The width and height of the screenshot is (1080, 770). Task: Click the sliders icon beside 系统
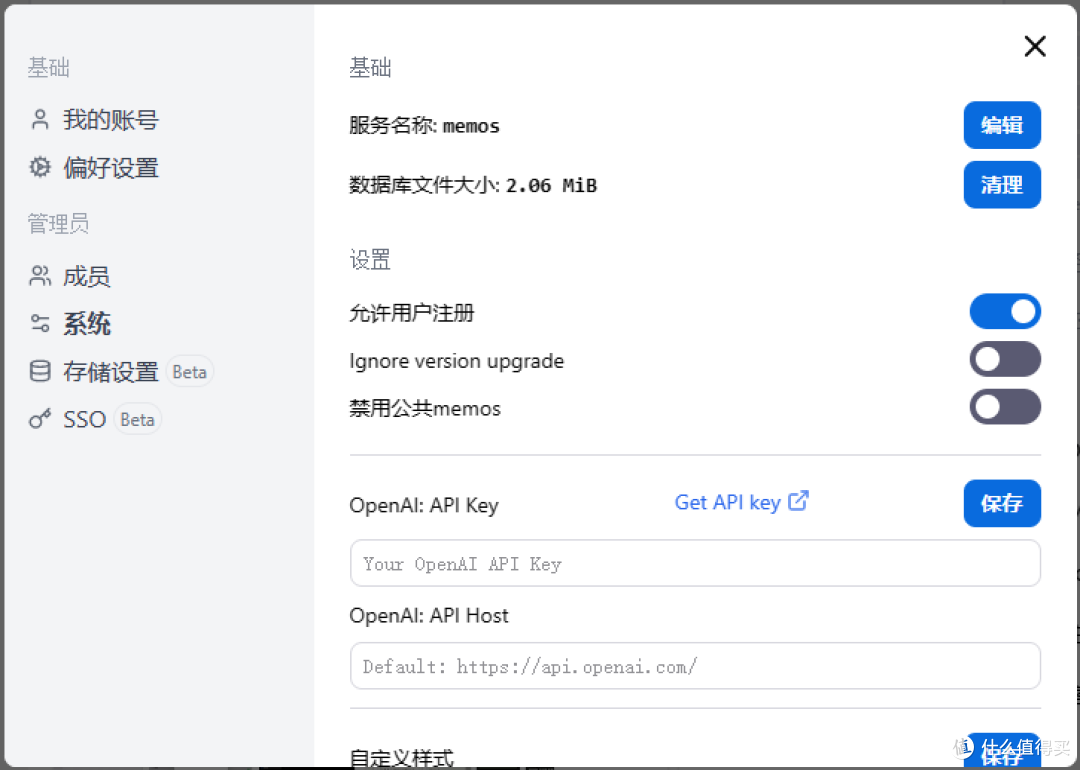[40, 324]
